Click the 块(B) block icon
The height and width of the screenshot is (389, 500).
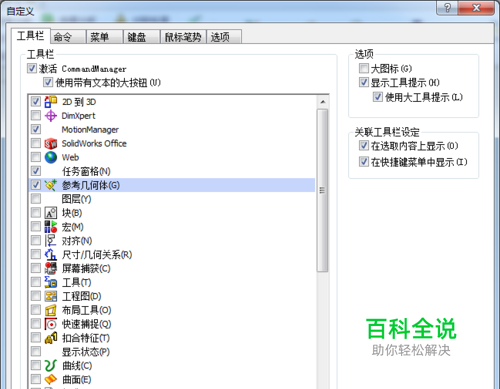[x=51, y=213]
